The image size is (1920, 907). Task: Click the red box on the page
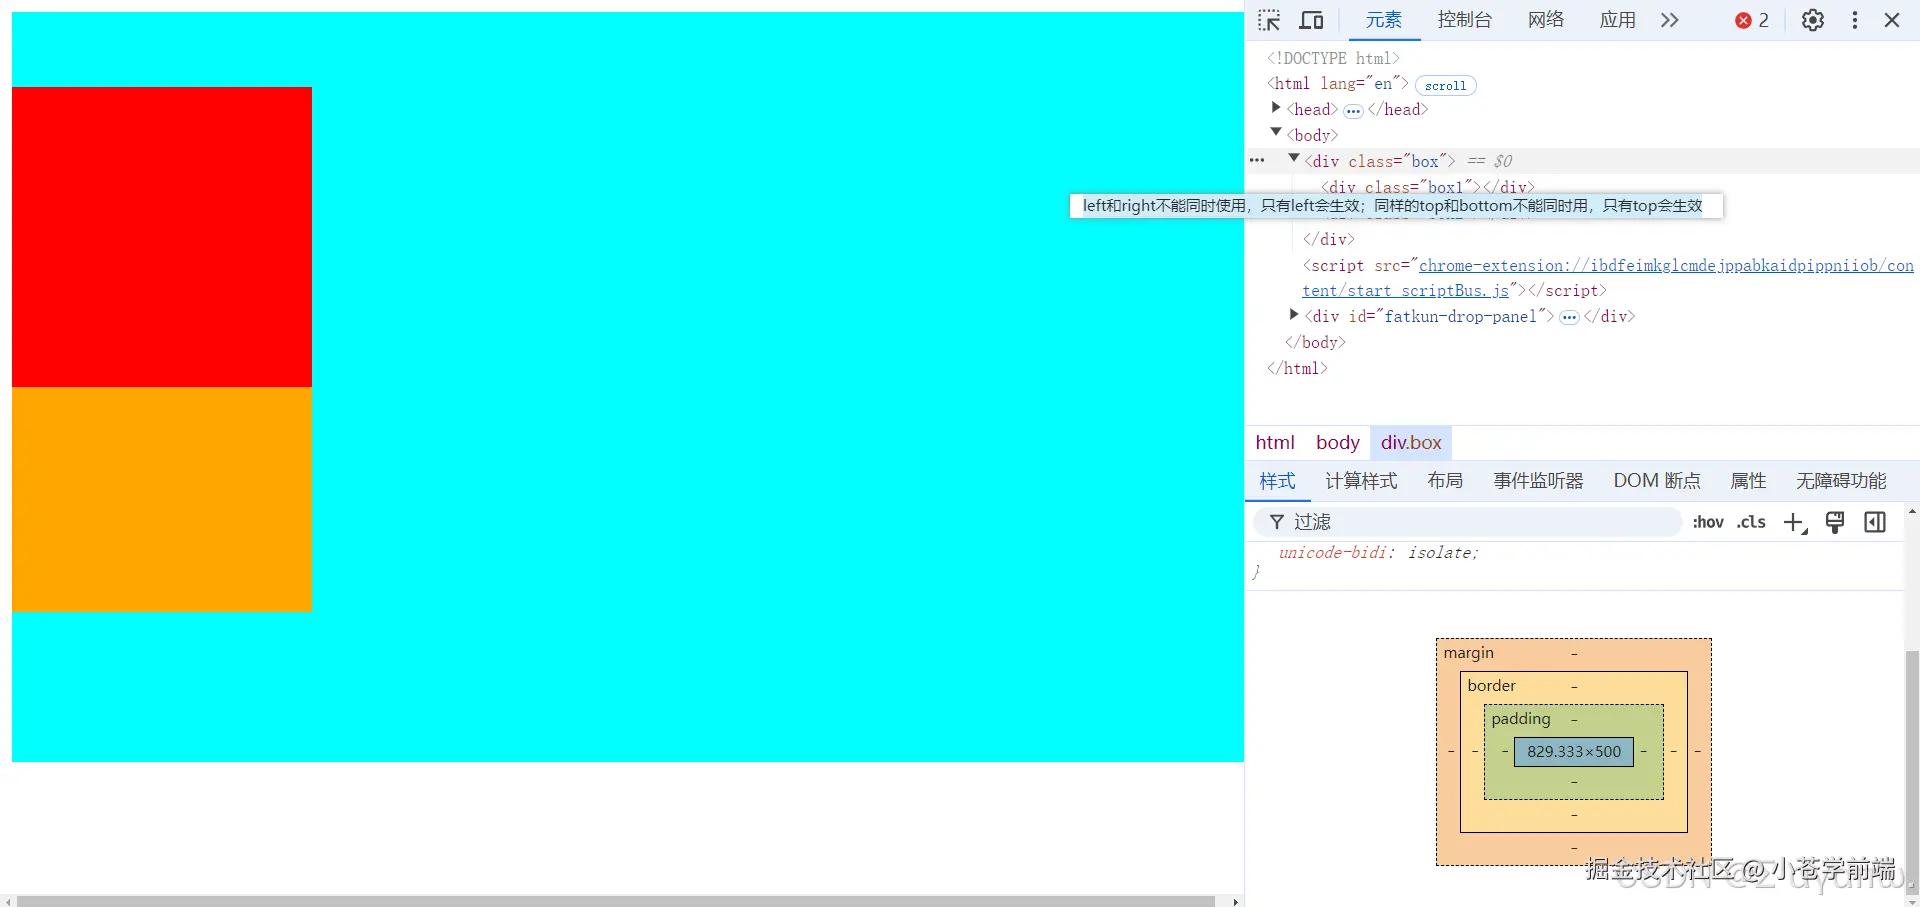pos(162,237)
